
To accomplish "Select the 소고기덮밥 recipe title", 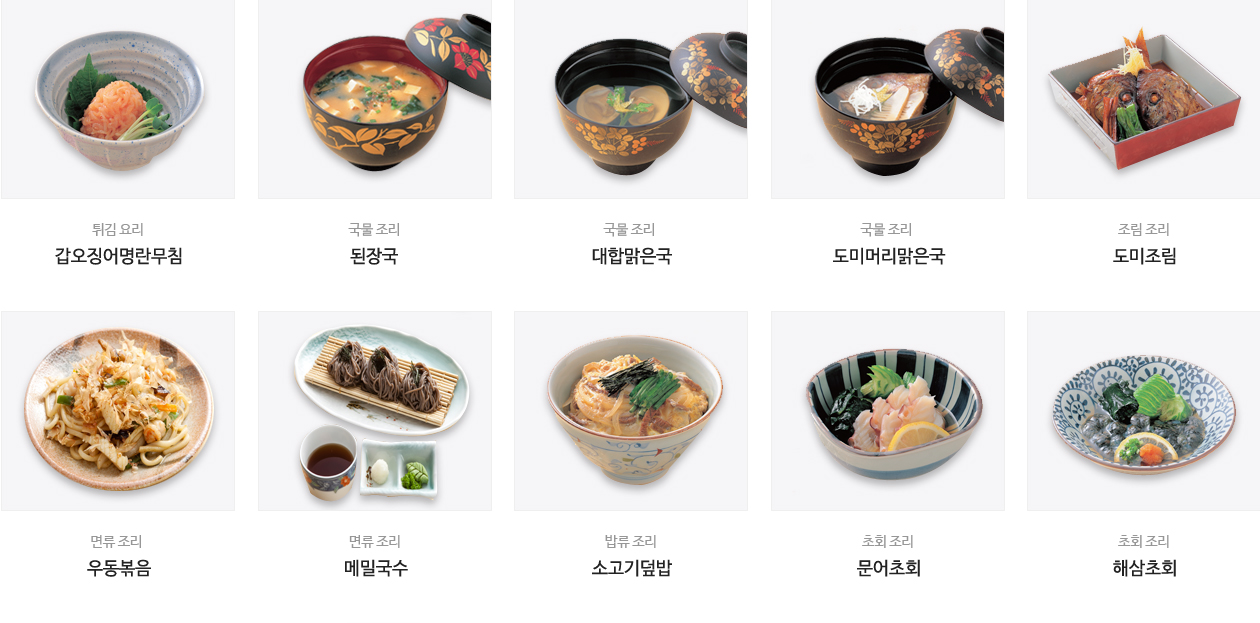I will (x=631, y=568).
